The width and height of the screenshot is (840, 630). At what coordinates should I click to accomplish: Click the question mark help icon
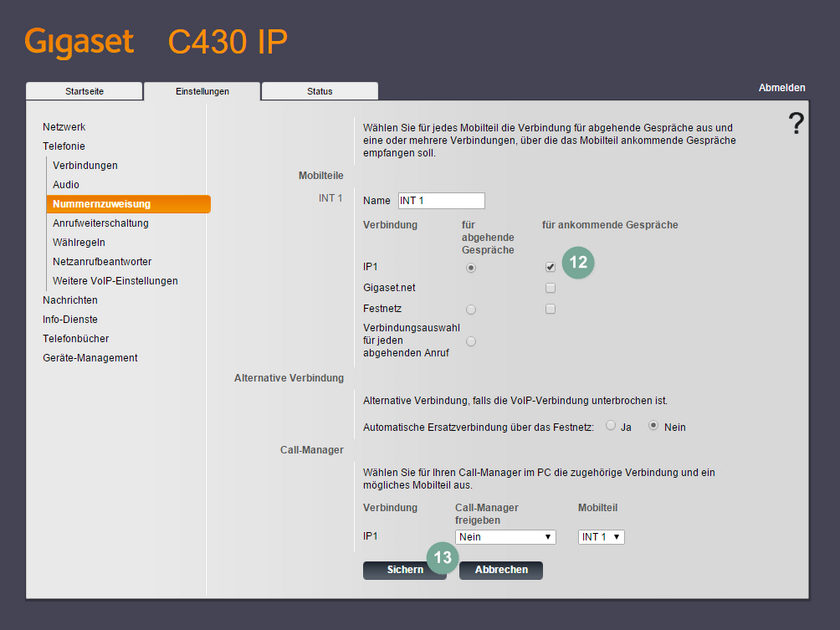(x=796, y=123)
